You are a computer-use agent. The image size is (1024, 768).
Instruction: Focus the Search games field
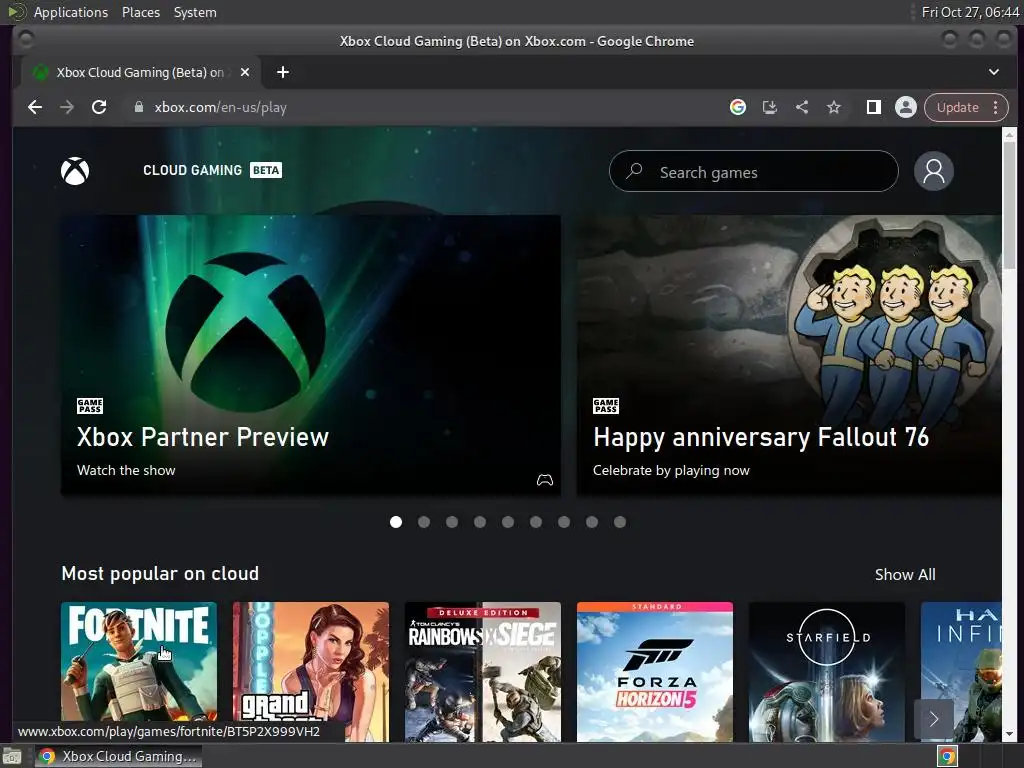(x=754, y=172)
